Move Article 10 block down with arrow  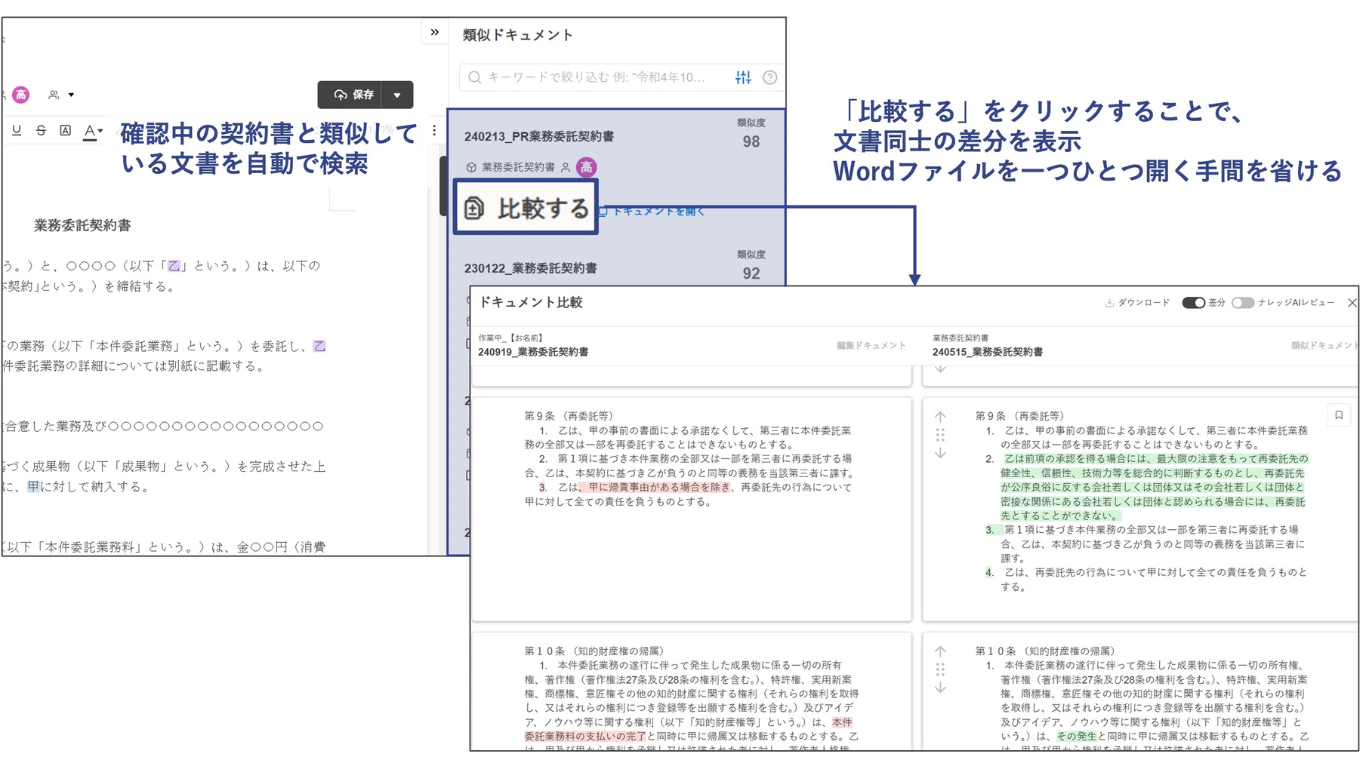(940, 688)
